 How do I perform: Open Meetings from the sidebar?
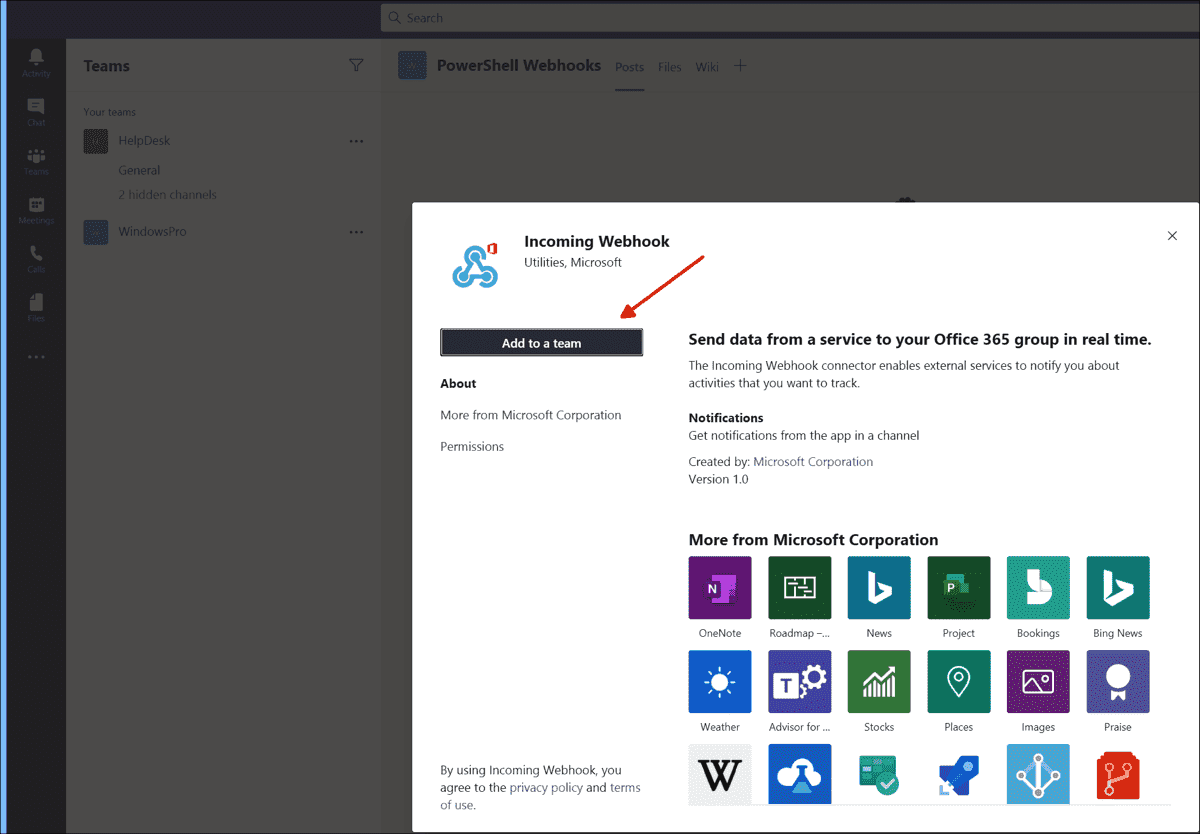(36, 209)
